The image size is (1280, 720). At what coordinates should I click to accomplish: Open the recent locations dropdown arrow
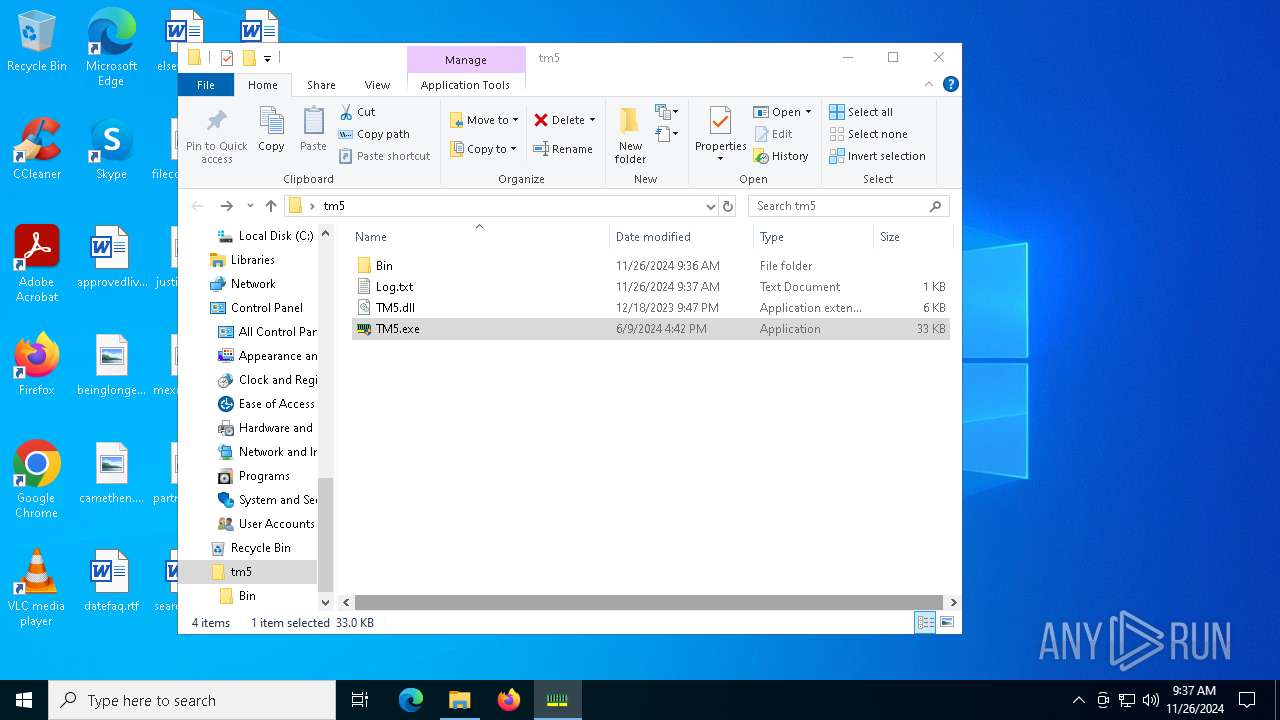point(250,206)
